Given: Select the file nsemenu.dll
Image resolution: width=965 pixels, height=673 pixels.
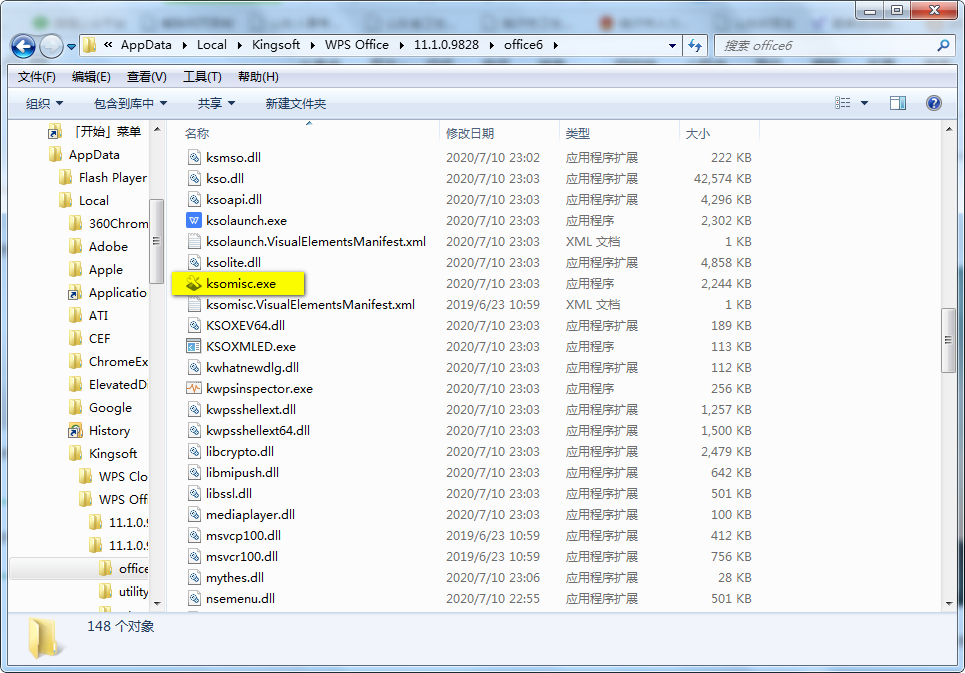Looking at the screenshot, I should click(x=240, y=598).
